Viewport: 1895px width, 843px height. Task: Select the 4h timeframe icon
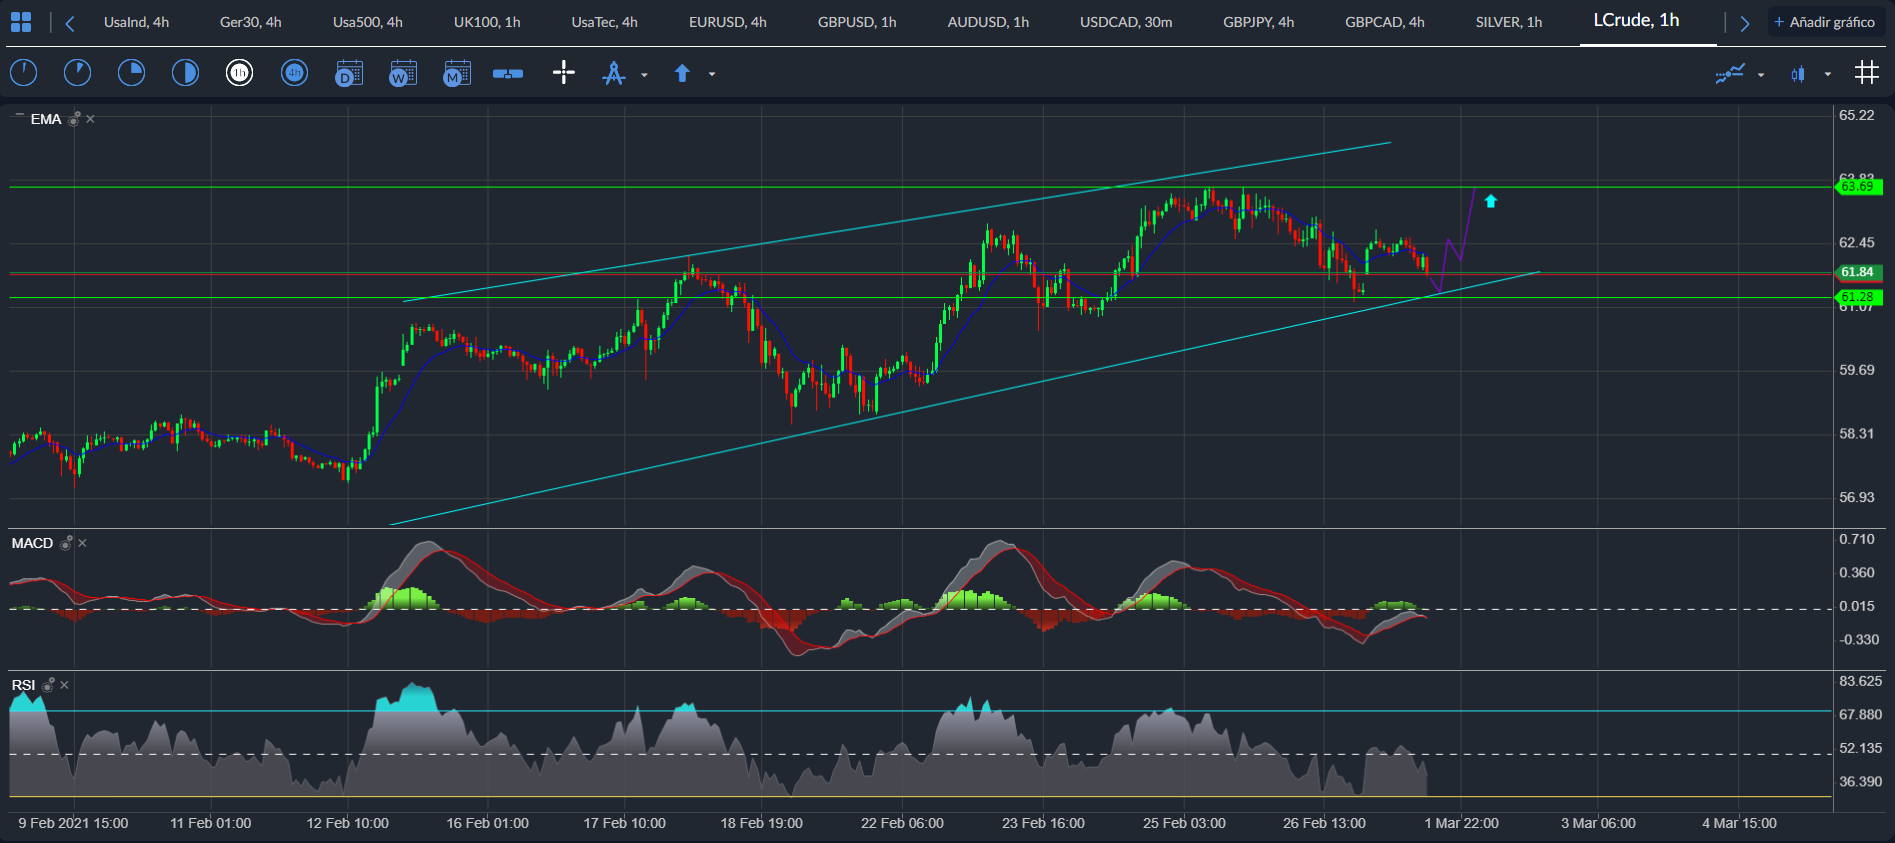[294, 73]
